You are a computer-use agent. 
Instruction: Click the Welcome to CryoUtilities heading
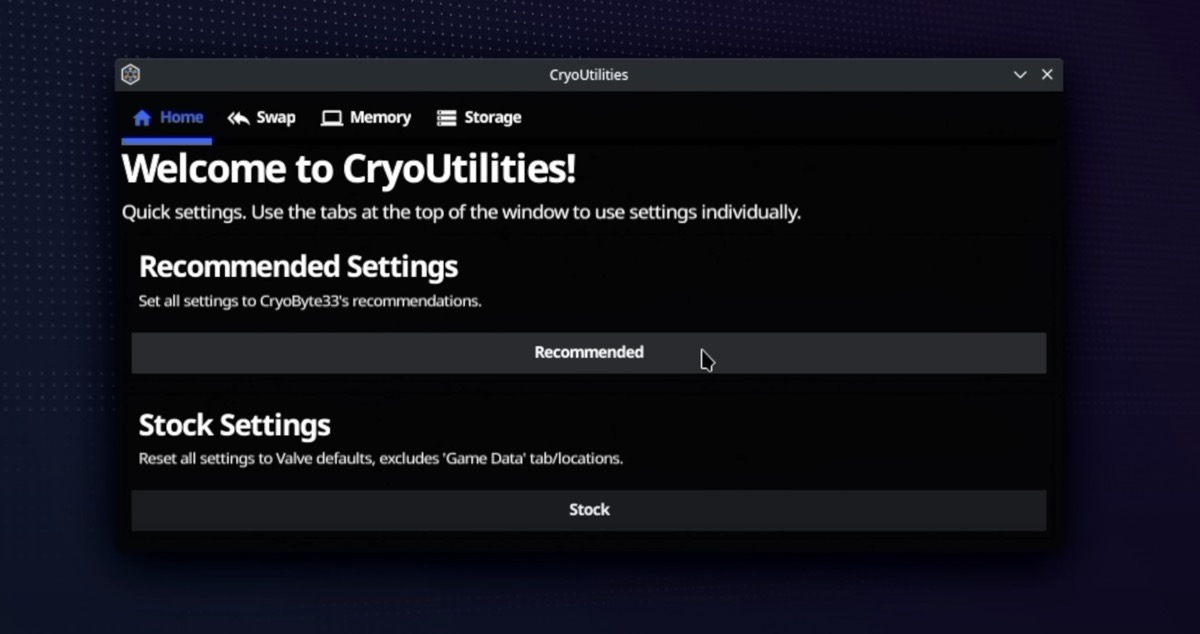pyautogui.click(x=349, y=168)
